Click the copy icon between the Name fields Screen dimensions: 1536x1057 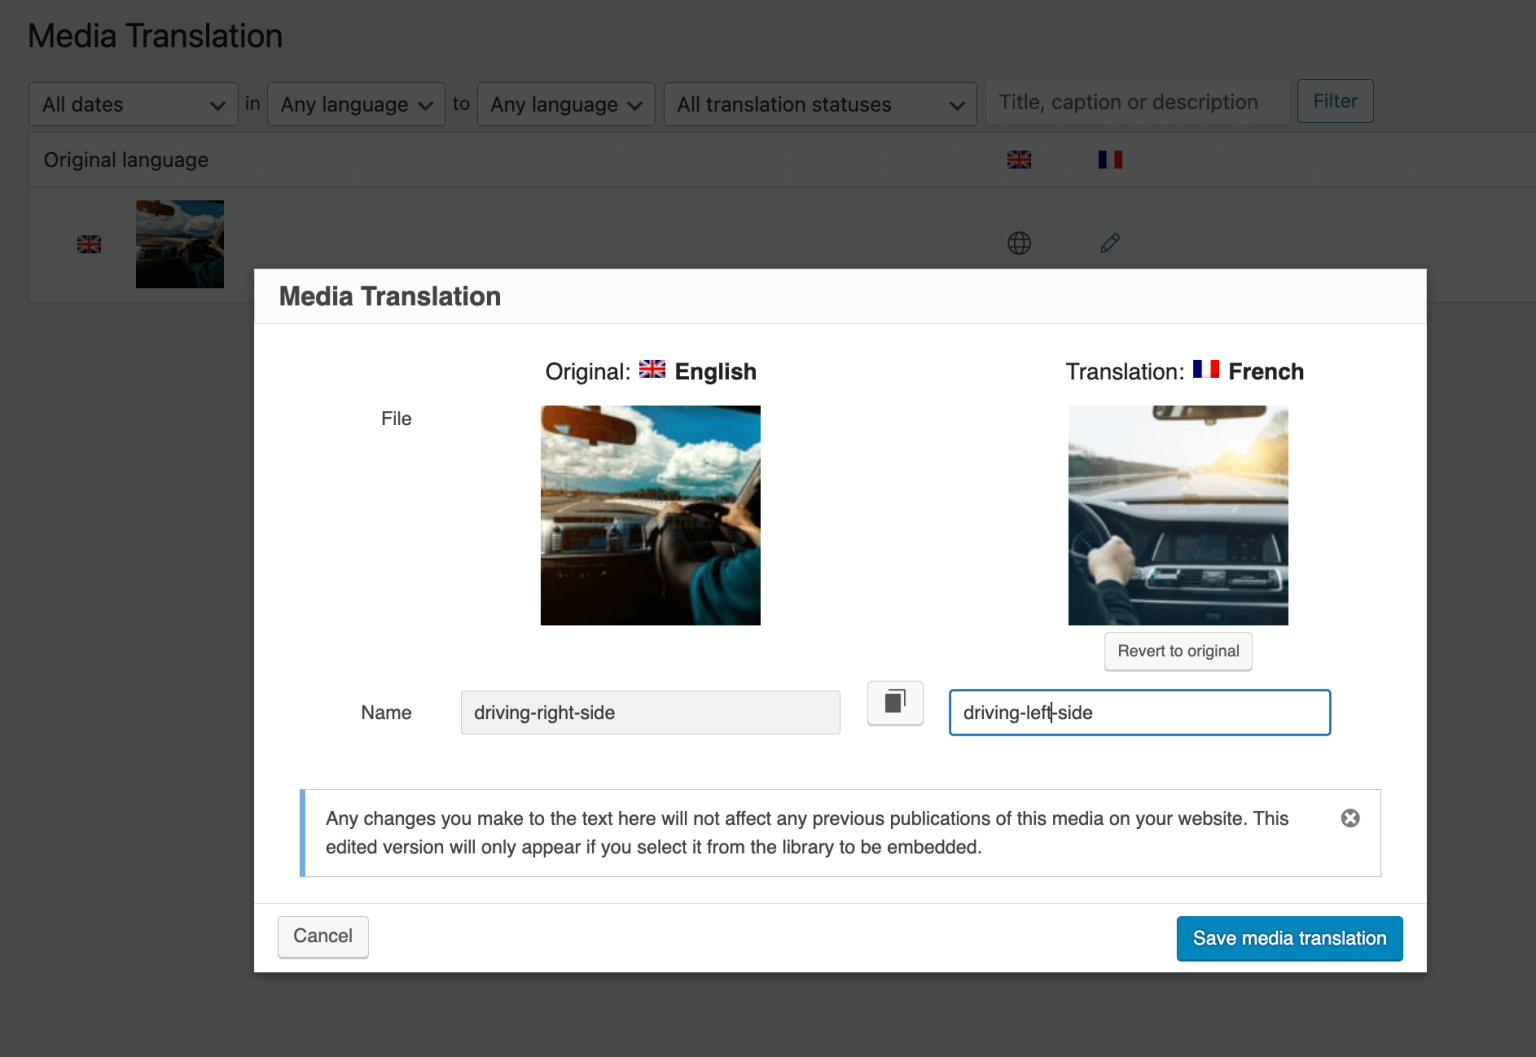click(894, 703)
